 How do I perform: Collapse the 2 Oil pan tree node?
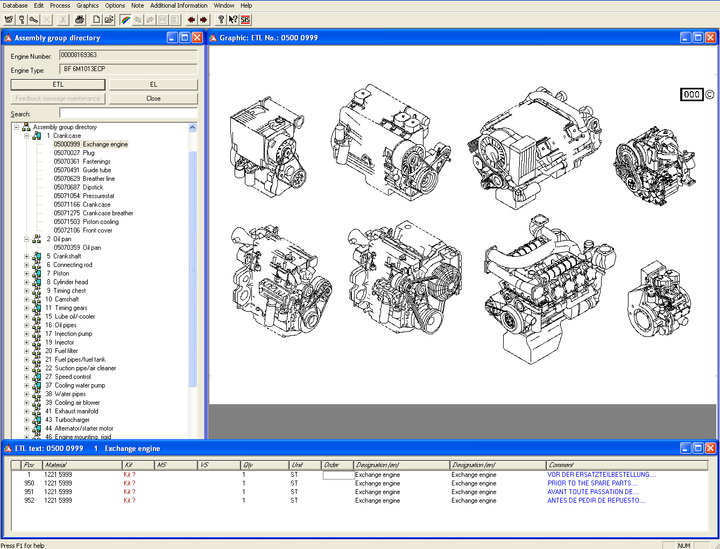pyautogui.click(x=27, y=239)
